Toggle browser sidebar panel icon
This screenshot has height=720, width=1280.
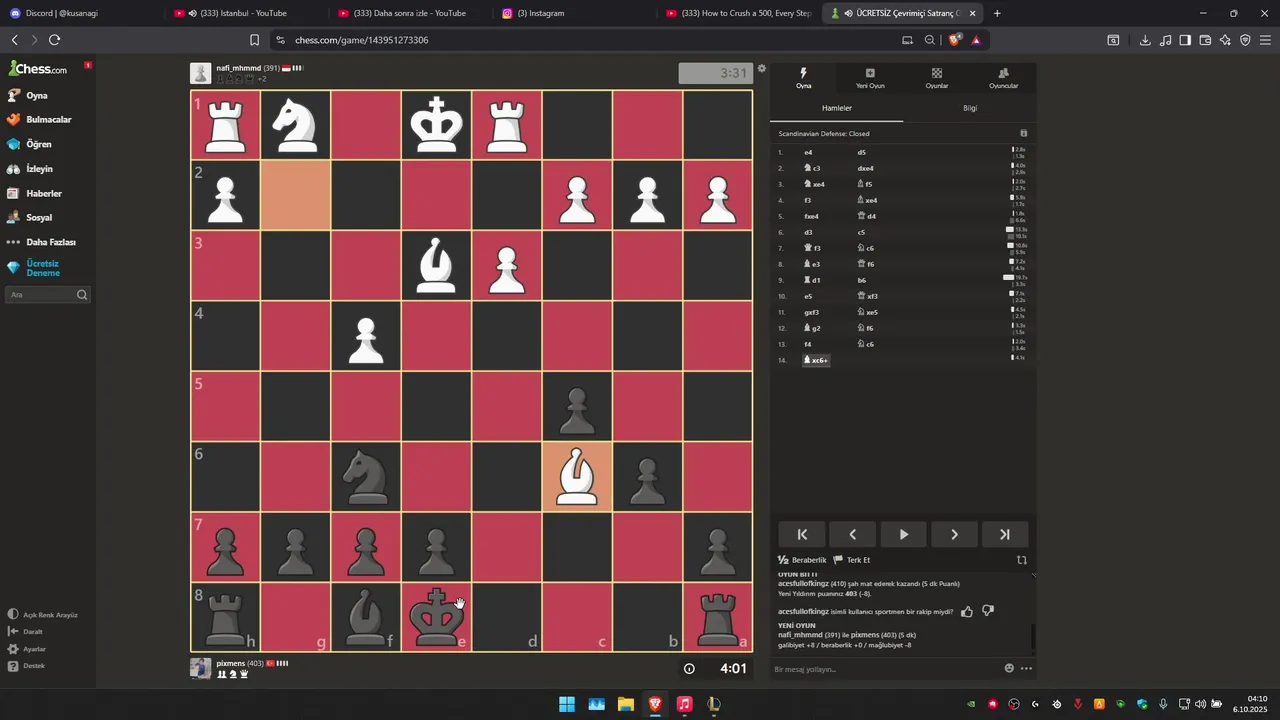pos(1185,40)
